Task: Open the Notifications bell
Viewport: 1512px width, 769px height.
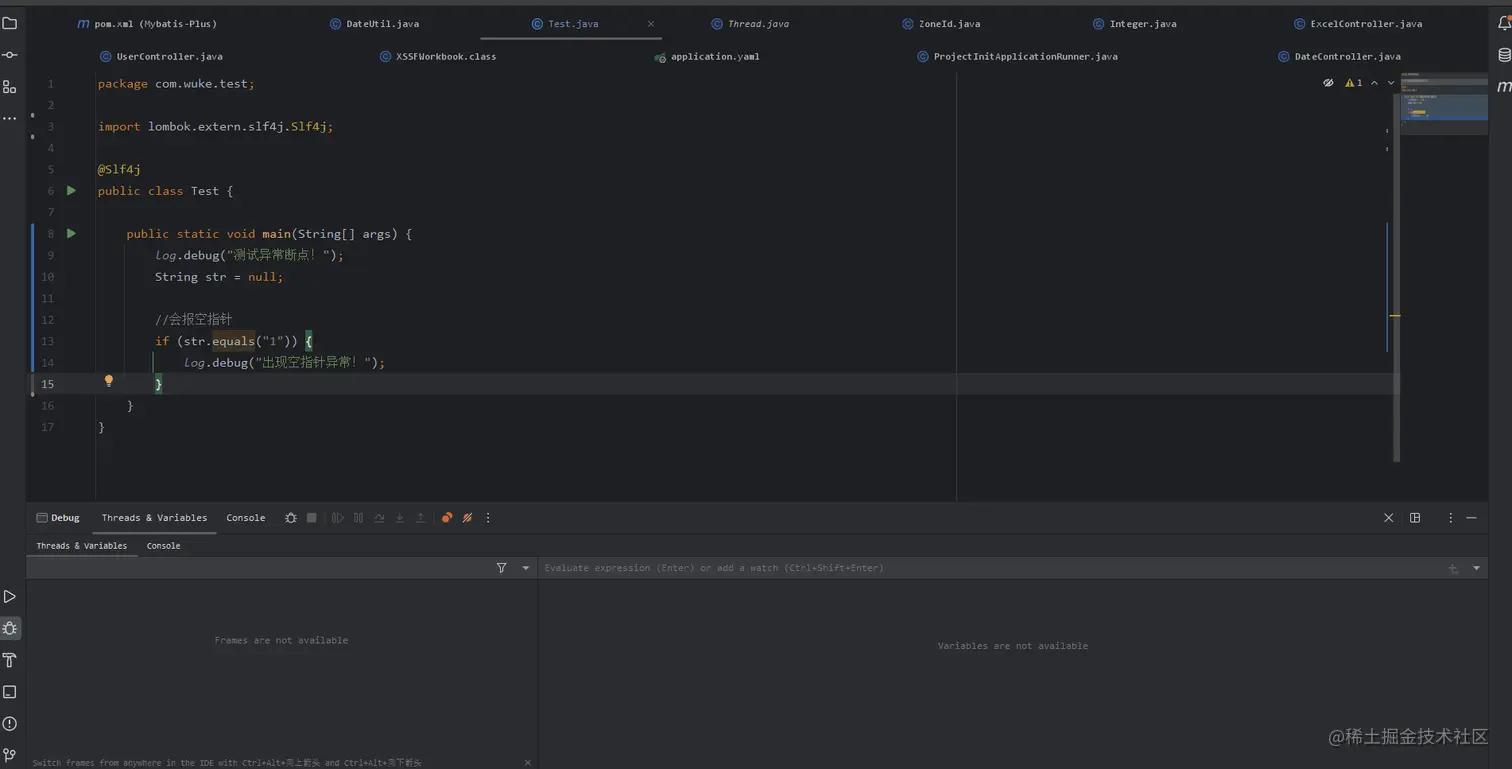Action: pyautogui.click(x=1503, y=23)
